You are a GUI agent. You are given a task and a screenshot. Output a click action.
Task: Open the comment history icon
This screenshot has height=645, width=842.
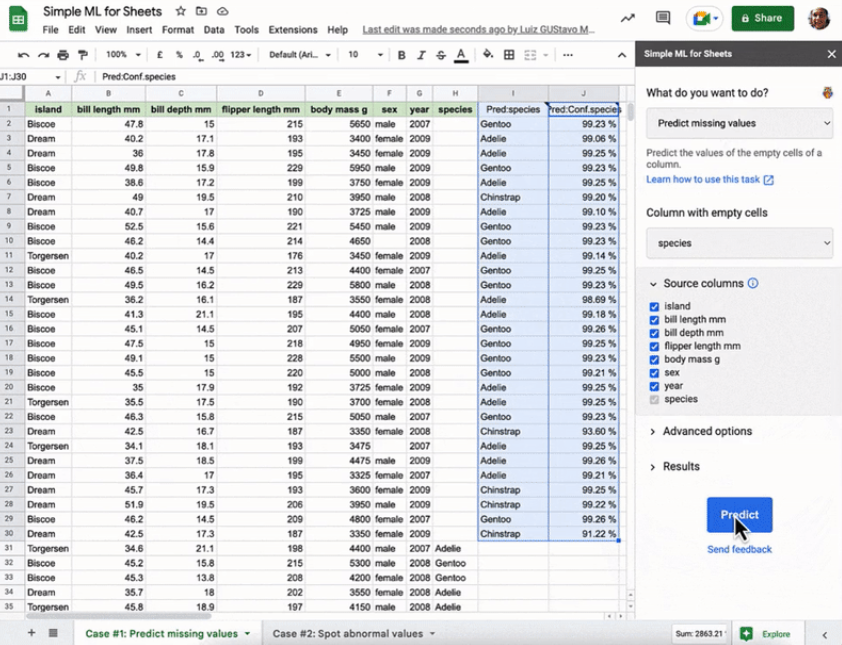(x=663, y=18)
